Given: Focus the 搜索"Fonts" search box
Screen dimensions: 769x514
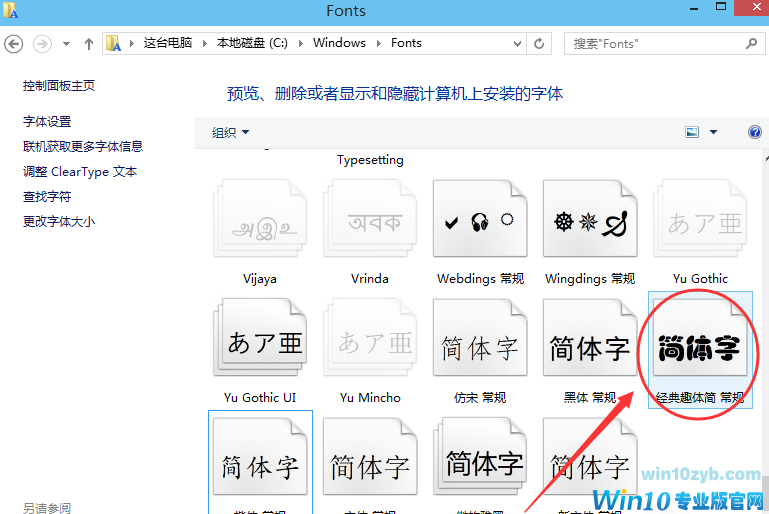Looking at the screenshot, I should tap(664, 44).
